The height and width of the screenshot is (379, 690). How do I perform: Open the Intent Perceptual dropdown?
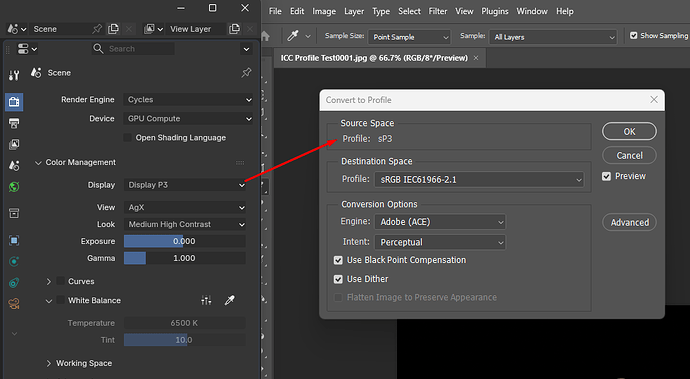pyautogui.click(x=440, y=242)
